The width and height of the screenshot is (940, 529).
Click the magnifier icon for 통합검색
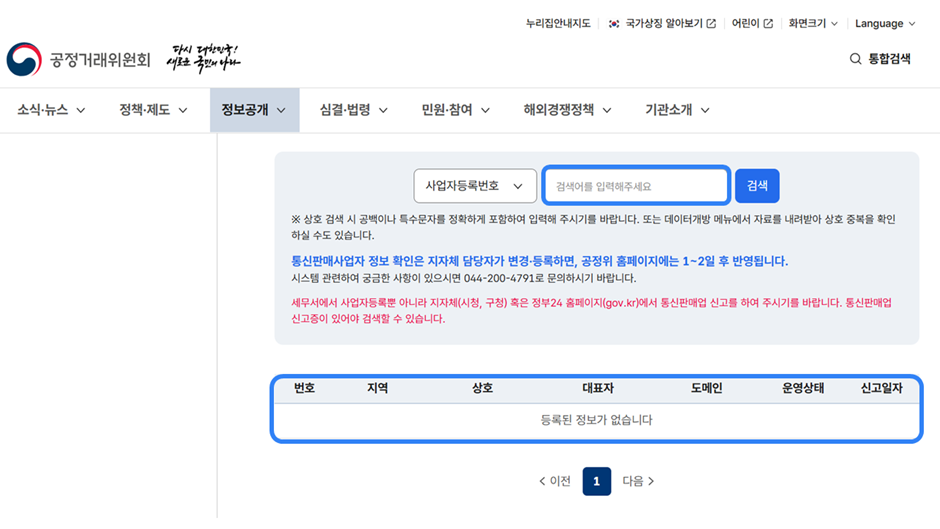[x=855, y=59]
